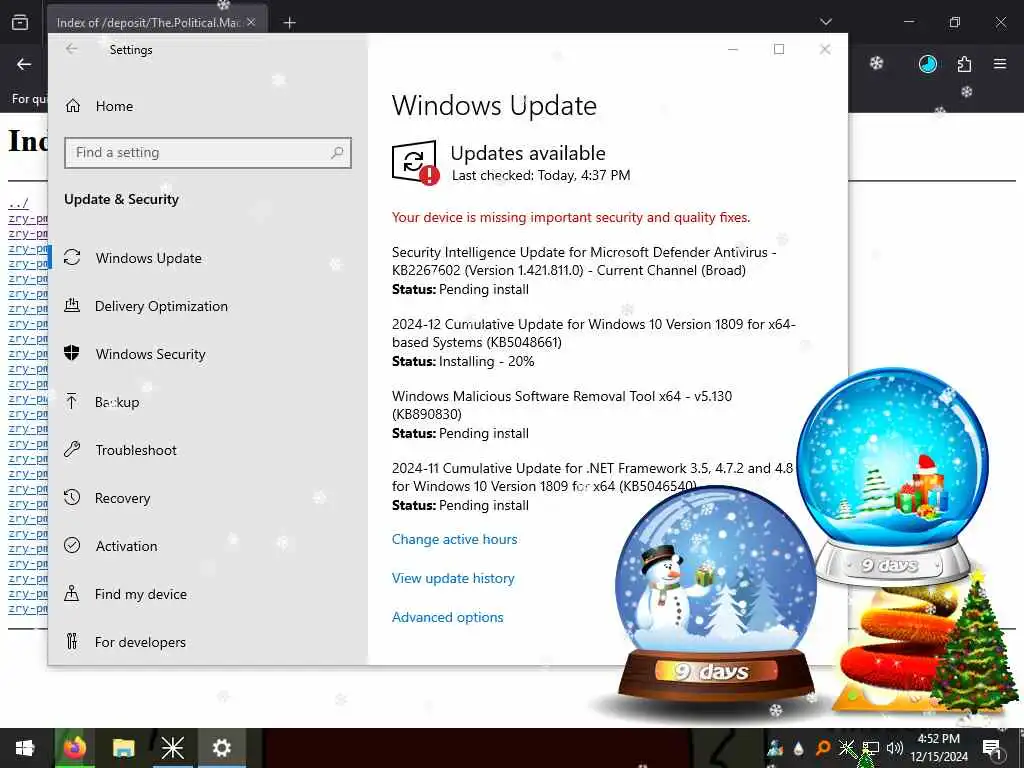Close the Index of /deposit tab
This screenshot has height=768, width=1024.
(x=251, y=22)
